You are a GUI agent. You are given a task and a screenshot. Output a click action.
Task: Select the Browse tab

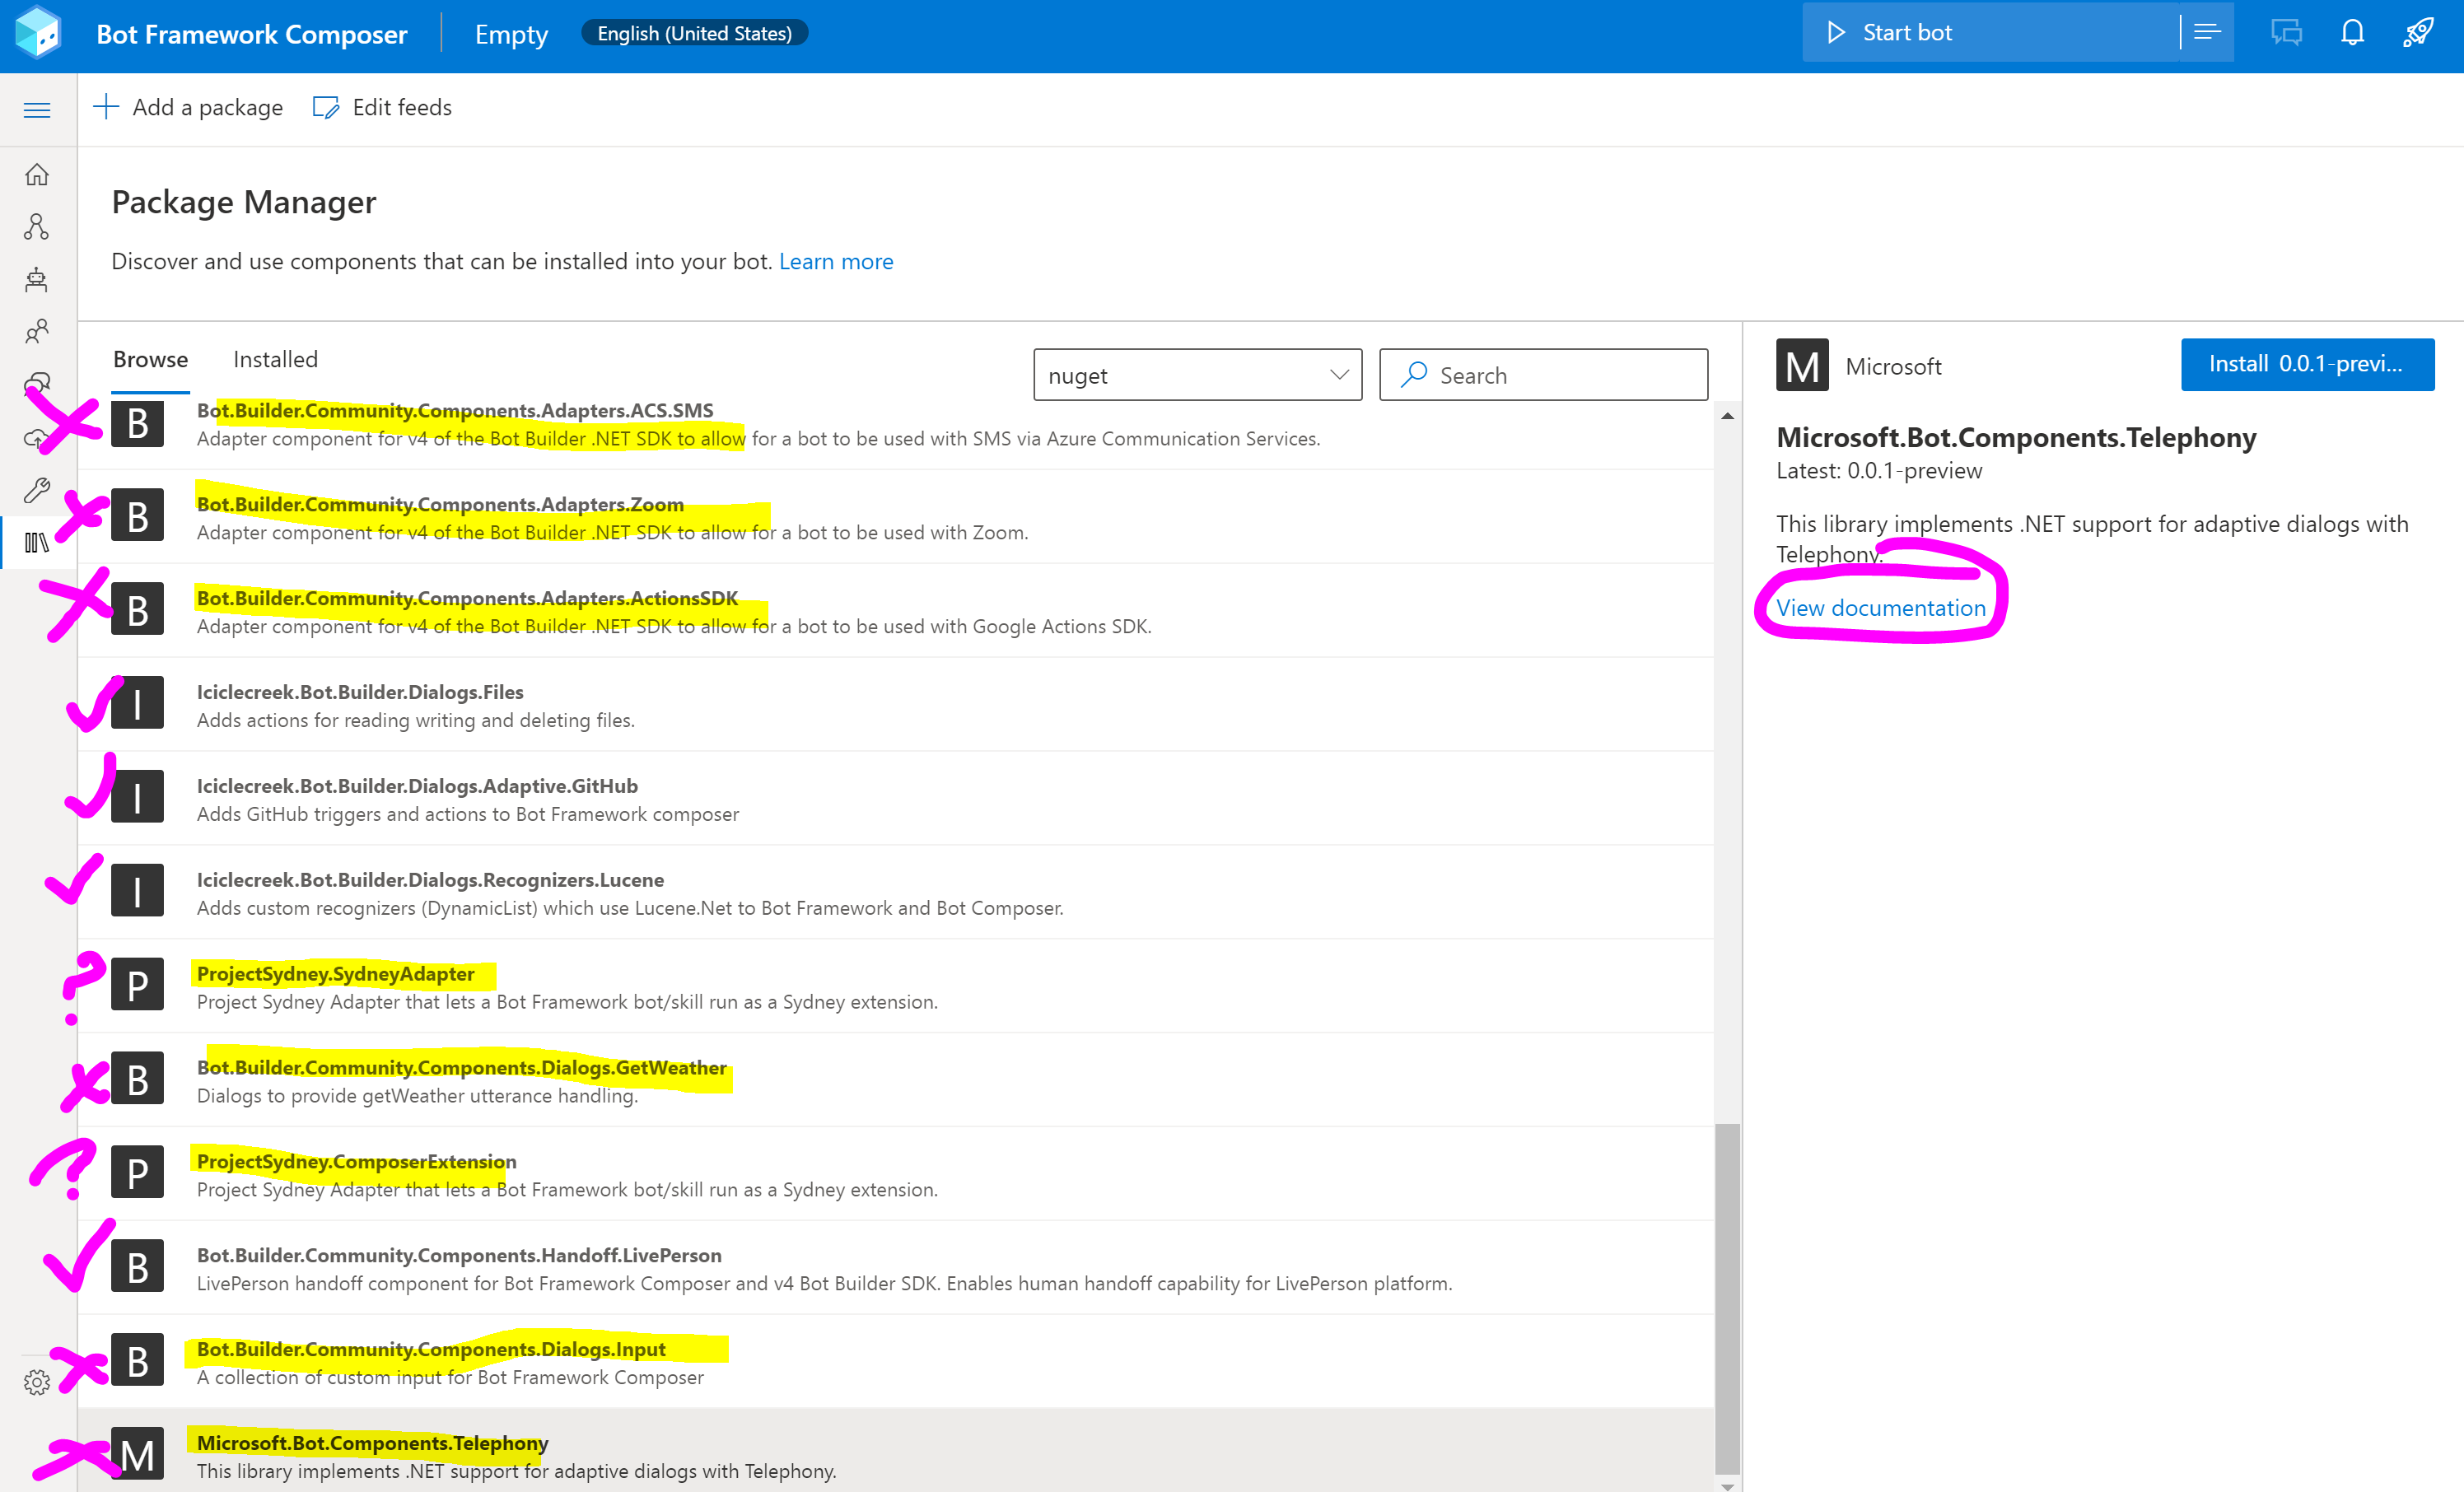(x=150, y=359)
